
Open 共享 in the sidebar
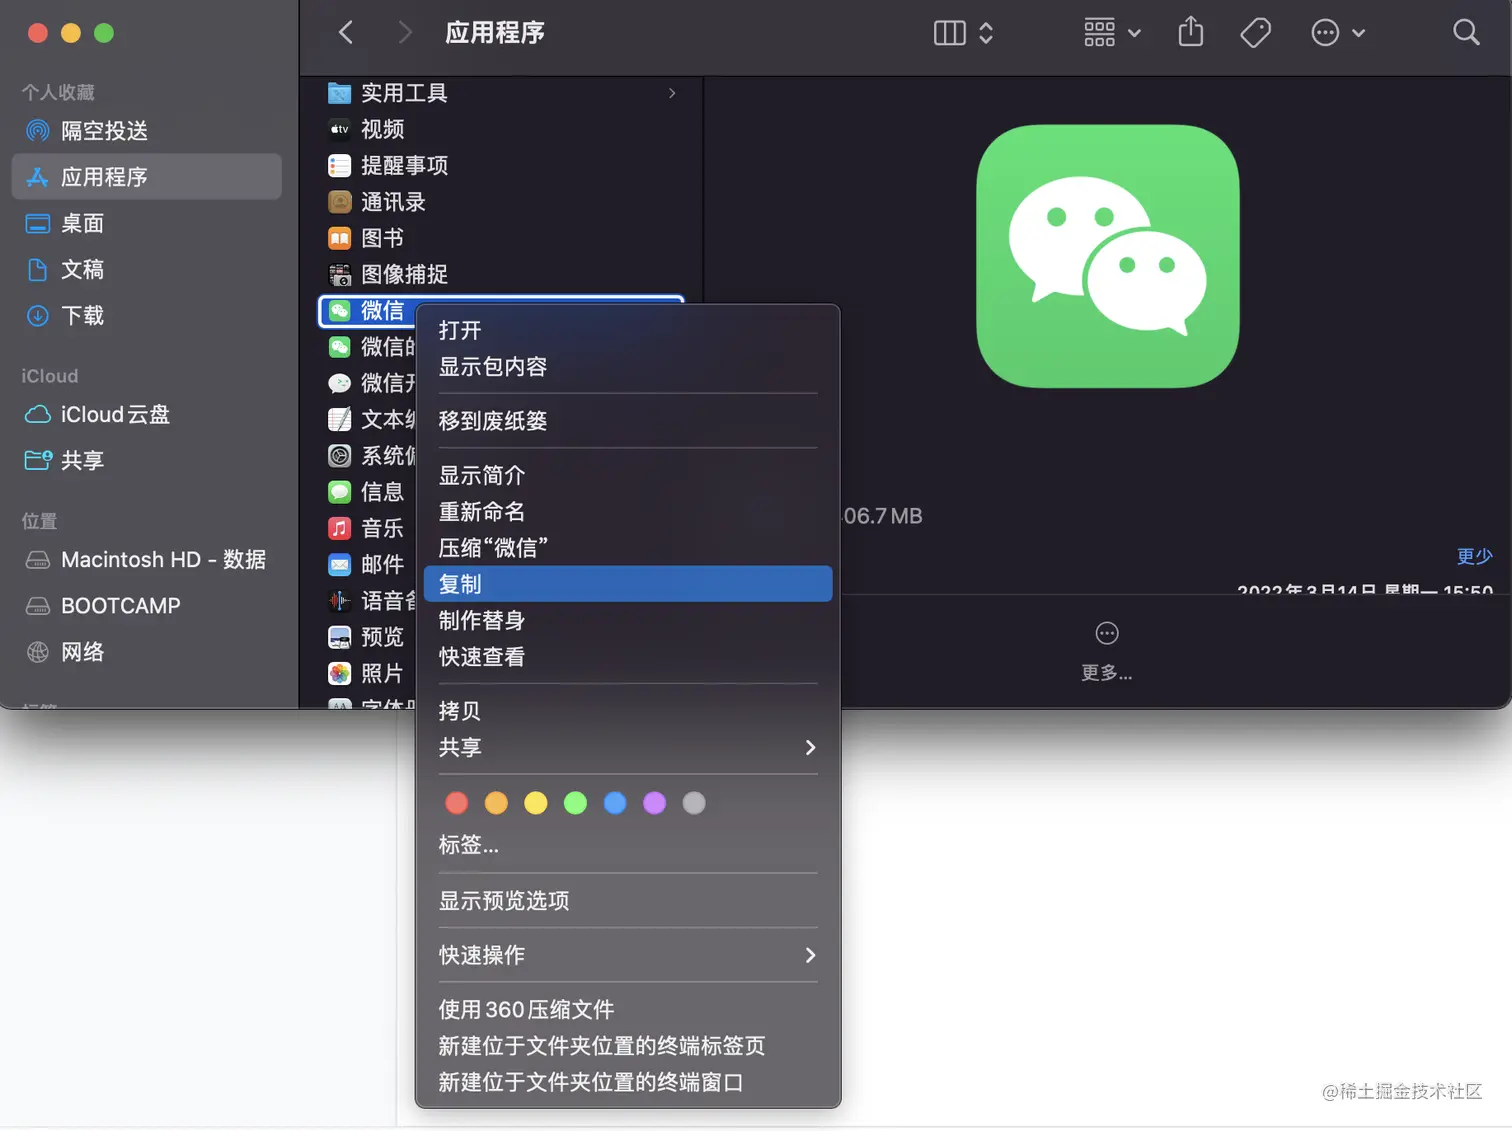point(146,460)
